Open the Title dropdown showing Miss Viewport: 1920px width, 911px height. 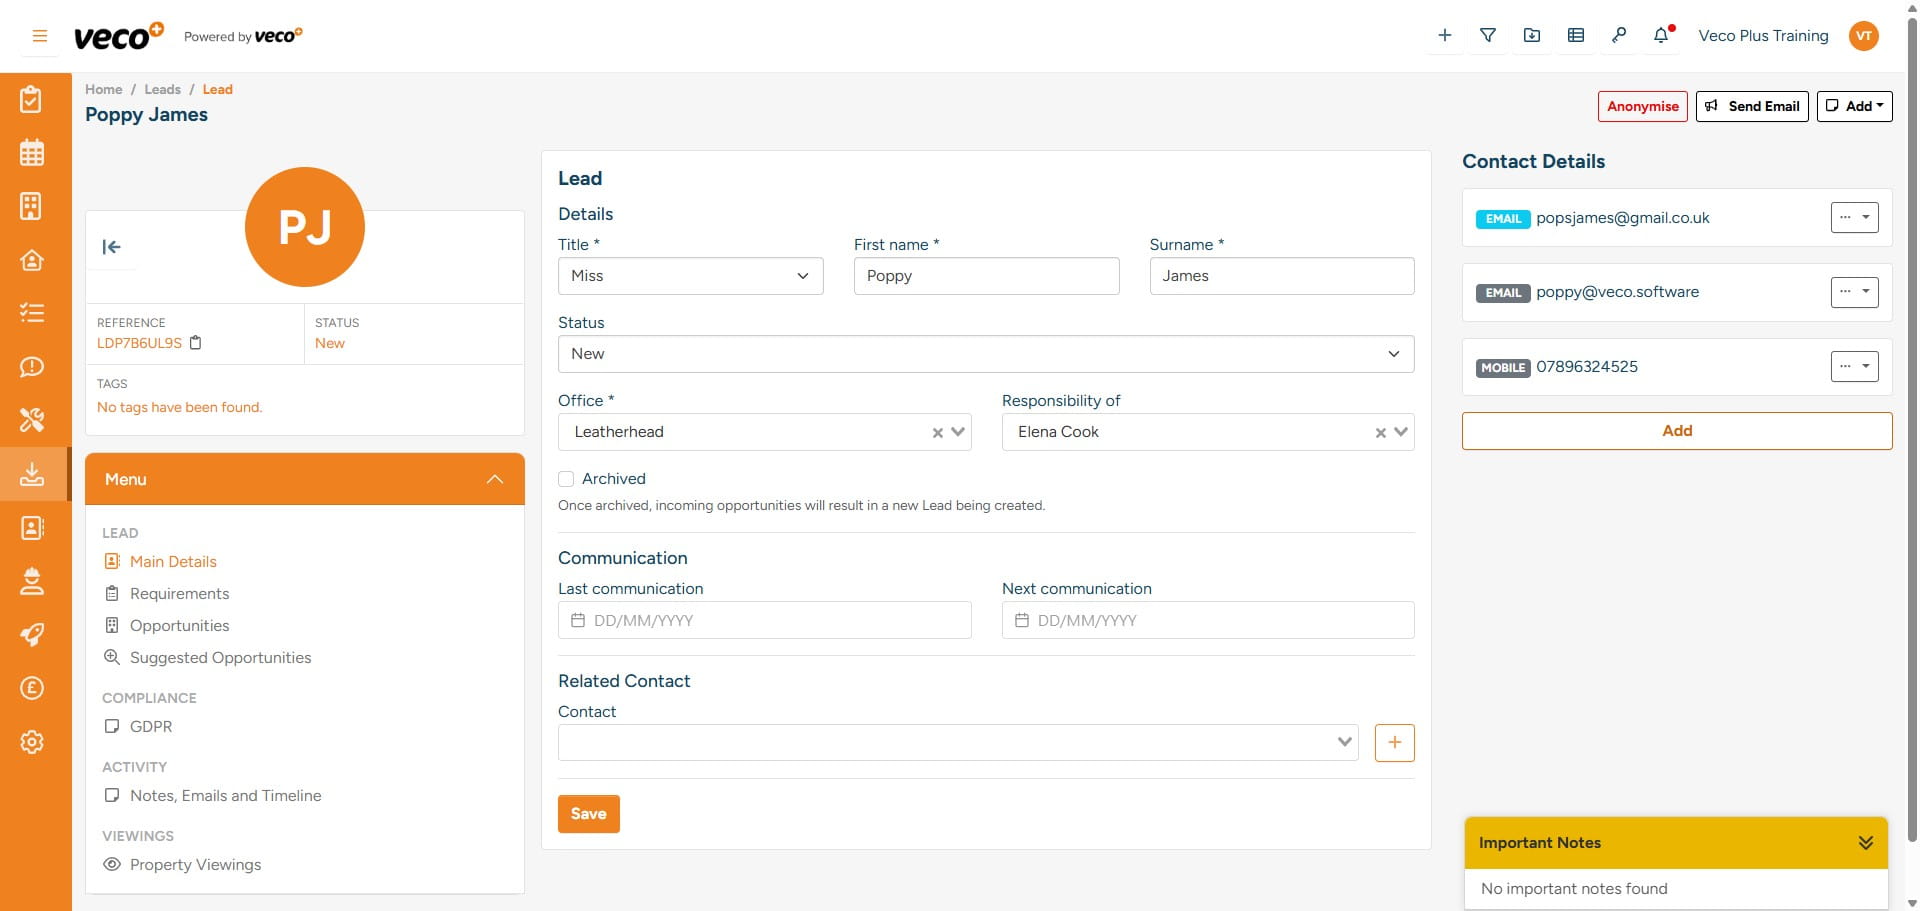(690, 276)
